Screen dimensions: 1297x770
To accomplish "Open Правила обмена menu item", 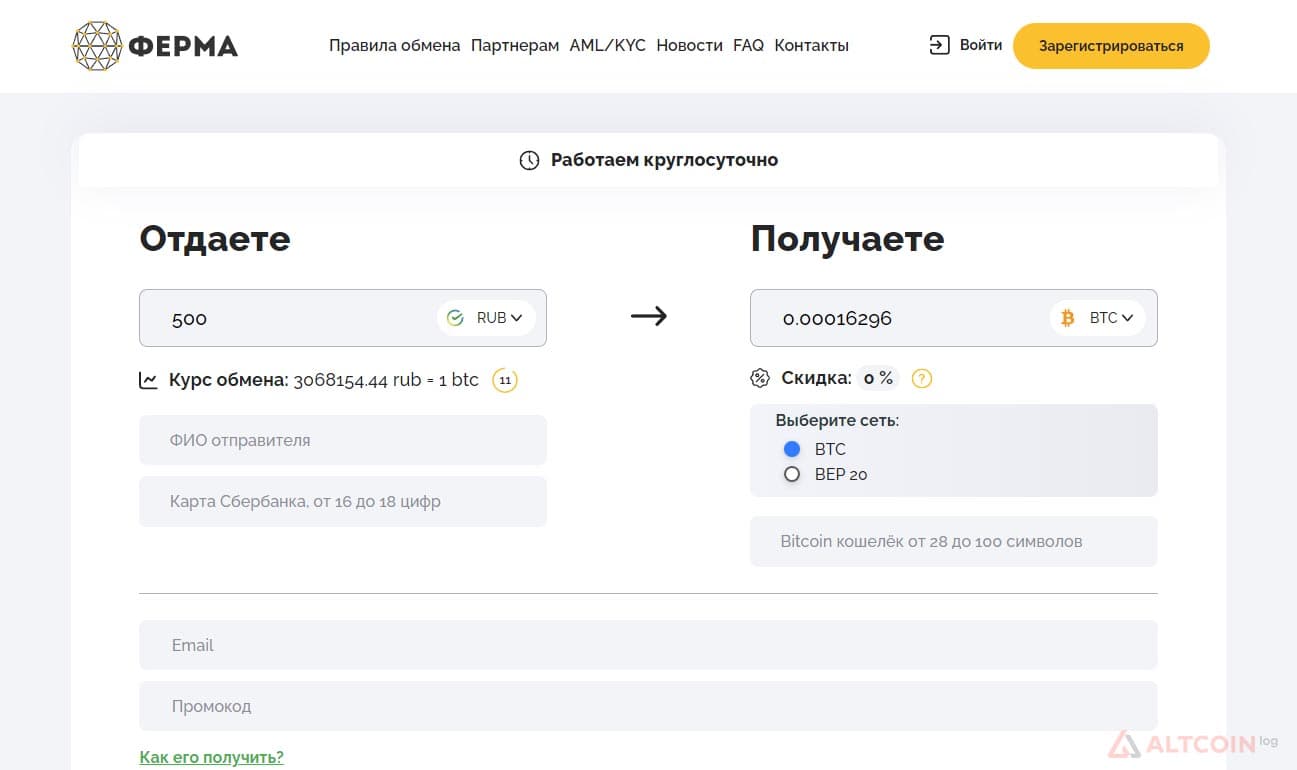I will [395, 45].
